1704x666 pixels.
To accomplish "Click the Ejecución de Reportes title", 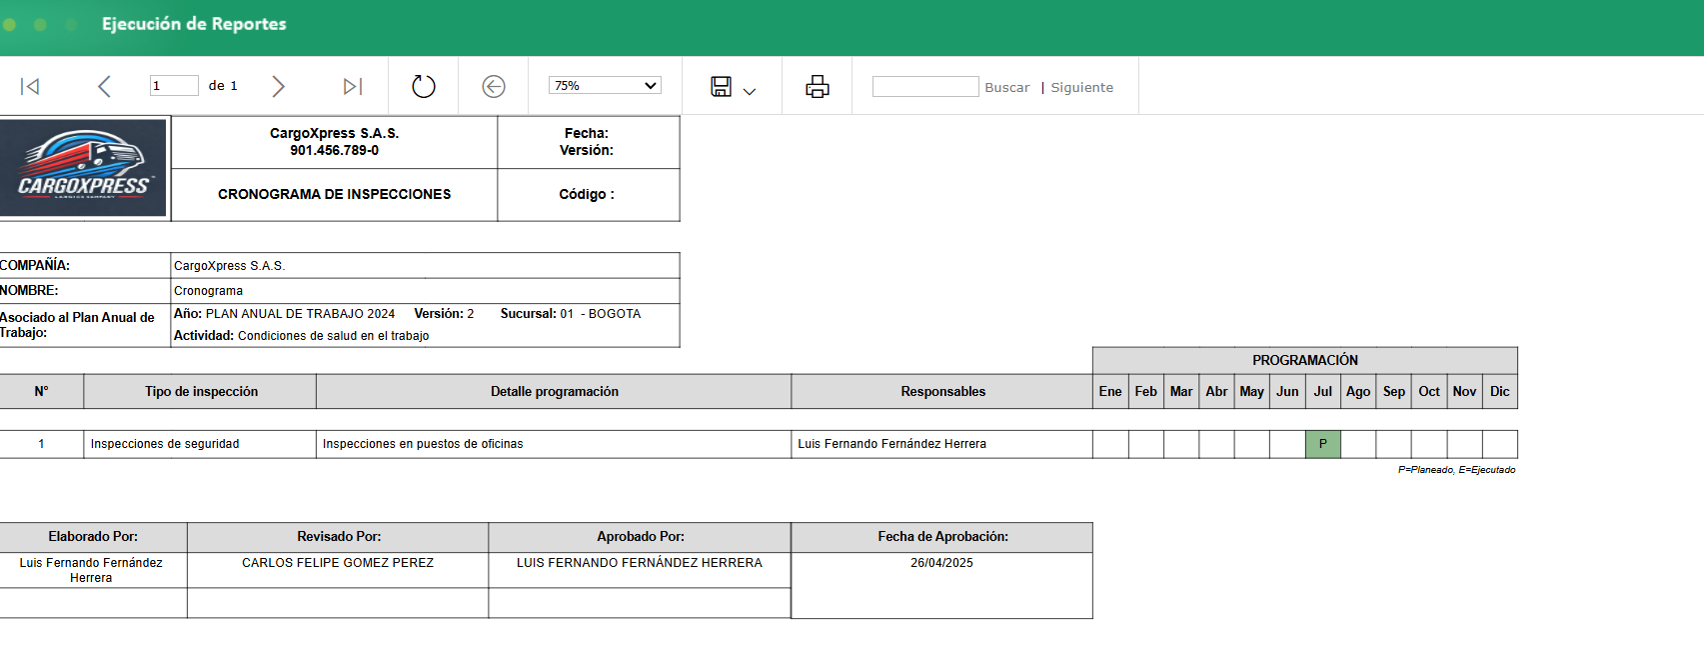I will [194, 24].
